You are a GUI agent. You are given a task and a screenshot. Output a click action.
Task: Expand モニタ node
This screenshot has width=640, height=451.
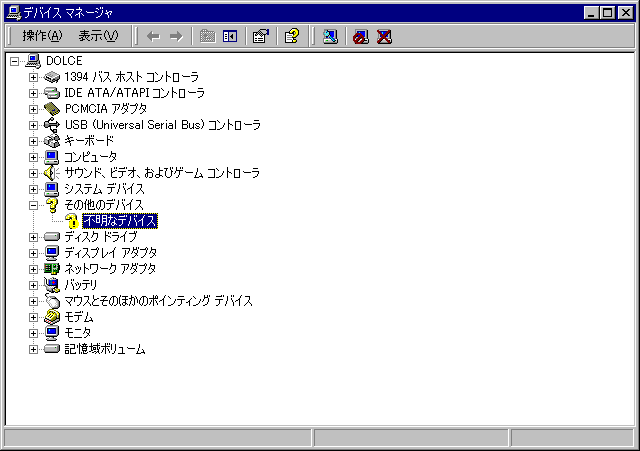[x=33, y=333]
